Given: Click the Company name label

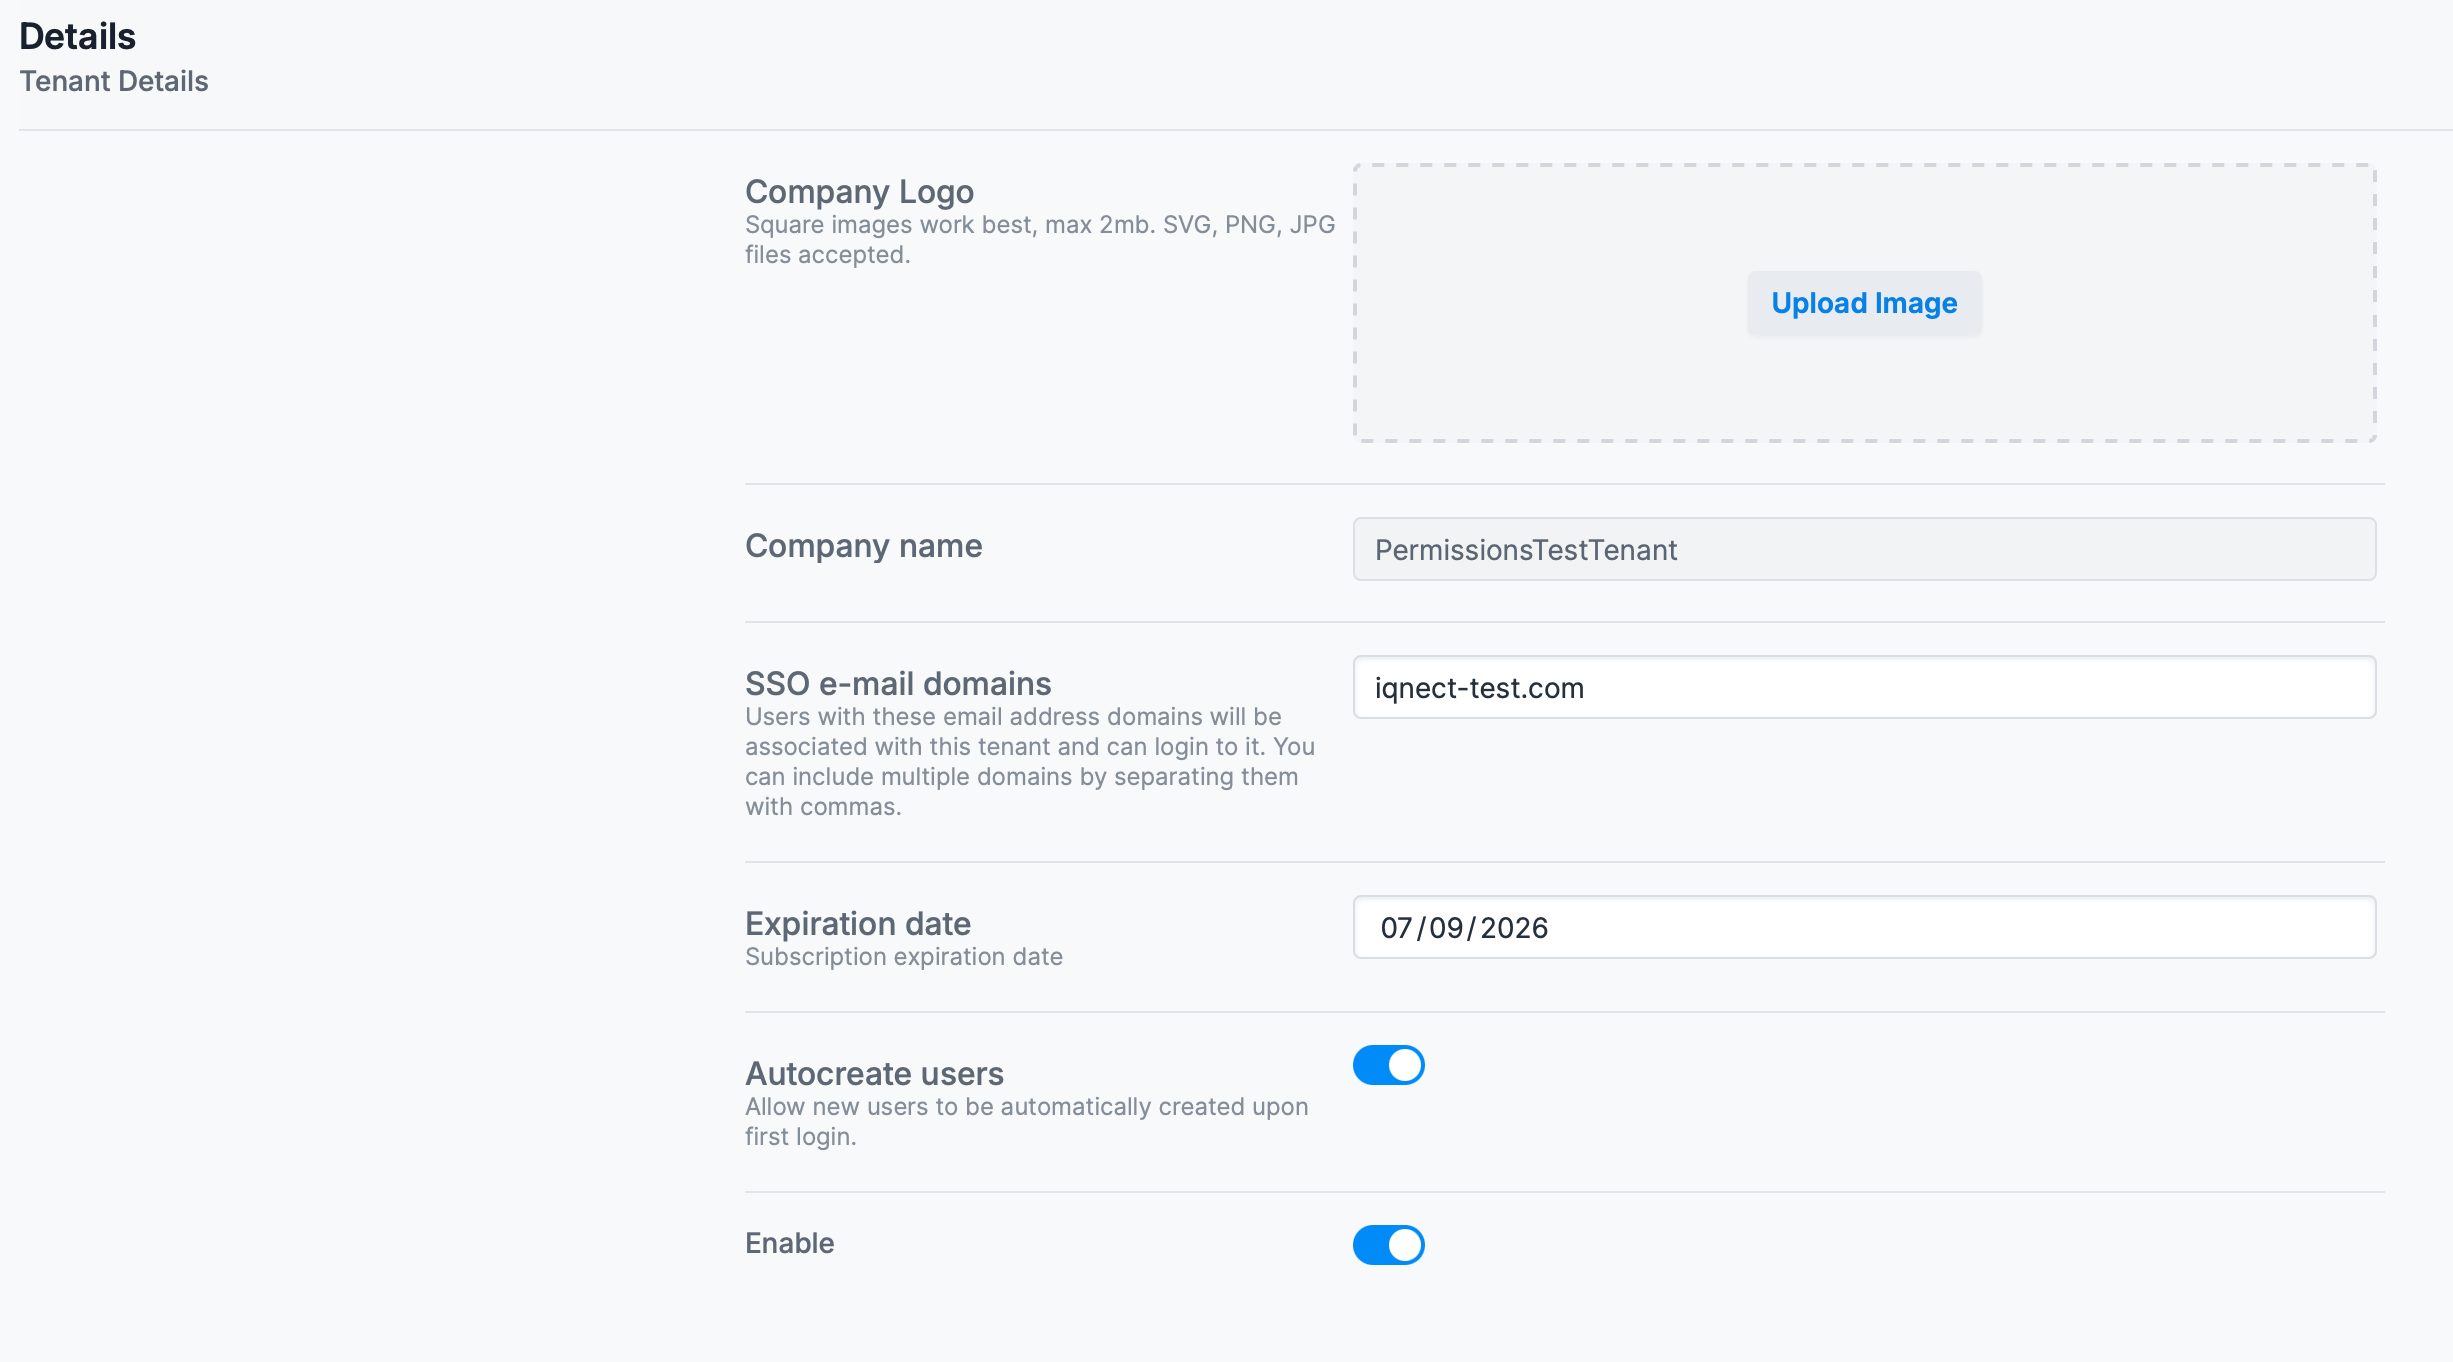Looking at the screenshot, I should point(863,546).
